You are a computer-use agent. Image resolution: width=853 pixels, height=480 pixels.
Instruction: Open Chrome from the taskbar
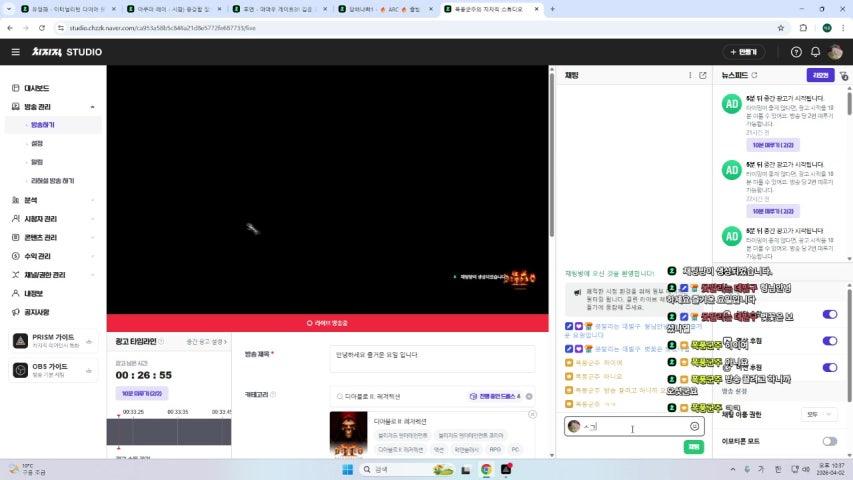[486, 469]
